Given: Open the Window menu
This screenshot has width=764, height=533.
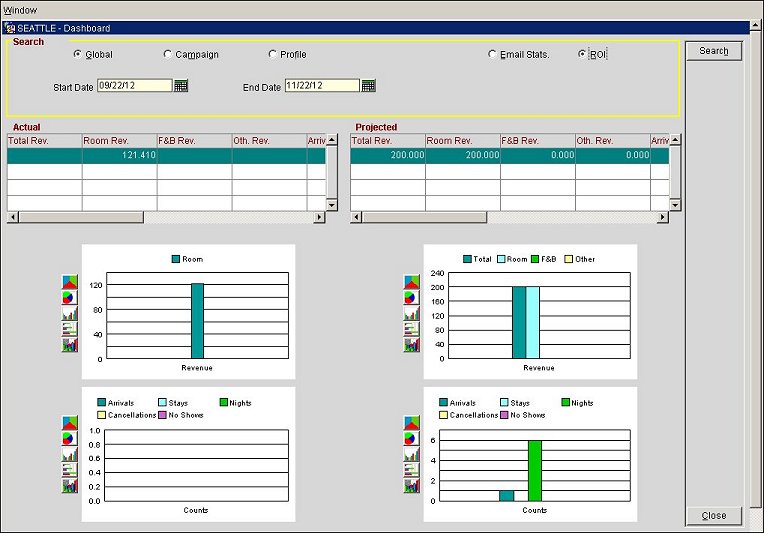Looking at the screenshot, I should pyautogui.click(x=20, y=10).
